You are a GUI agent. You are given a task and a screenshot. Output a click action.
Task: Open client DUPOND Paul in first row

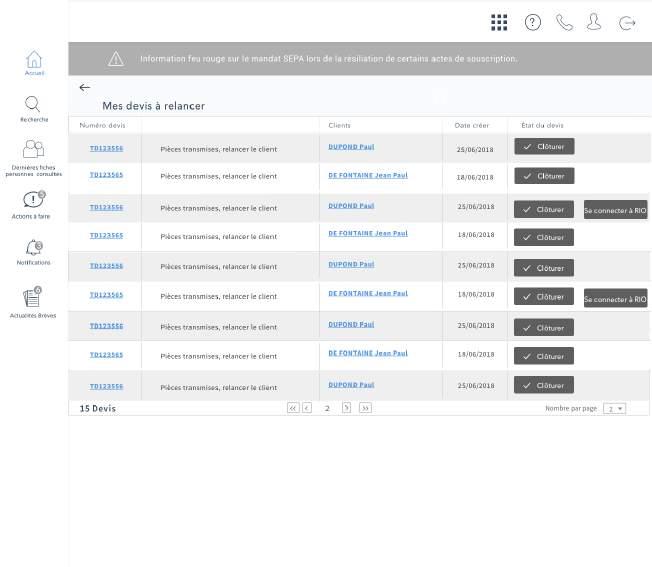[x=351, y=147]
